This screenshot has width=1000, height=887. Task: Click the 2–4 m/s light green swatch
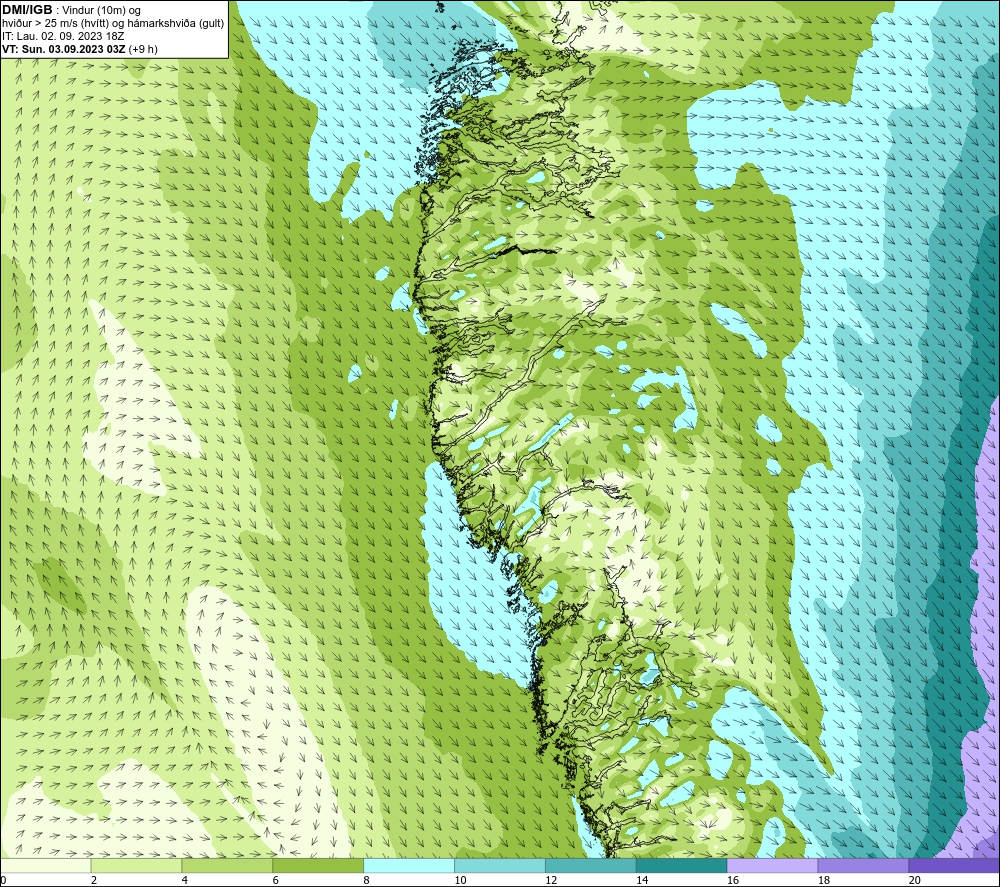pos(136,866)
